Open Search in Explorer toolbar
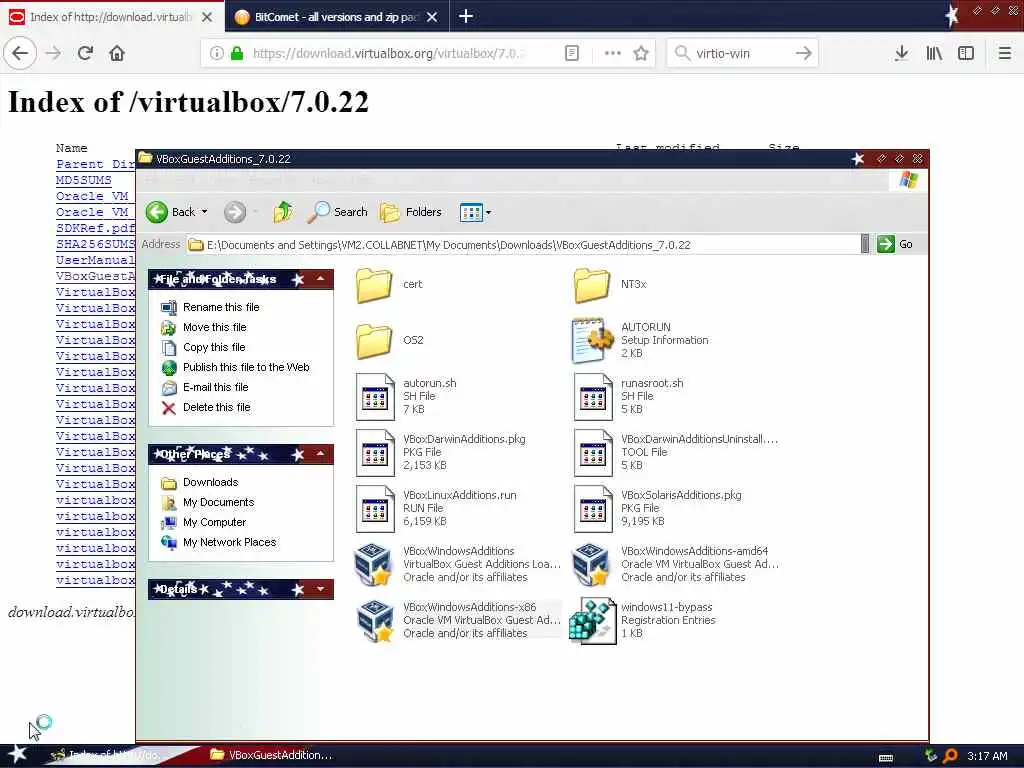 click(x=338, y=212)
